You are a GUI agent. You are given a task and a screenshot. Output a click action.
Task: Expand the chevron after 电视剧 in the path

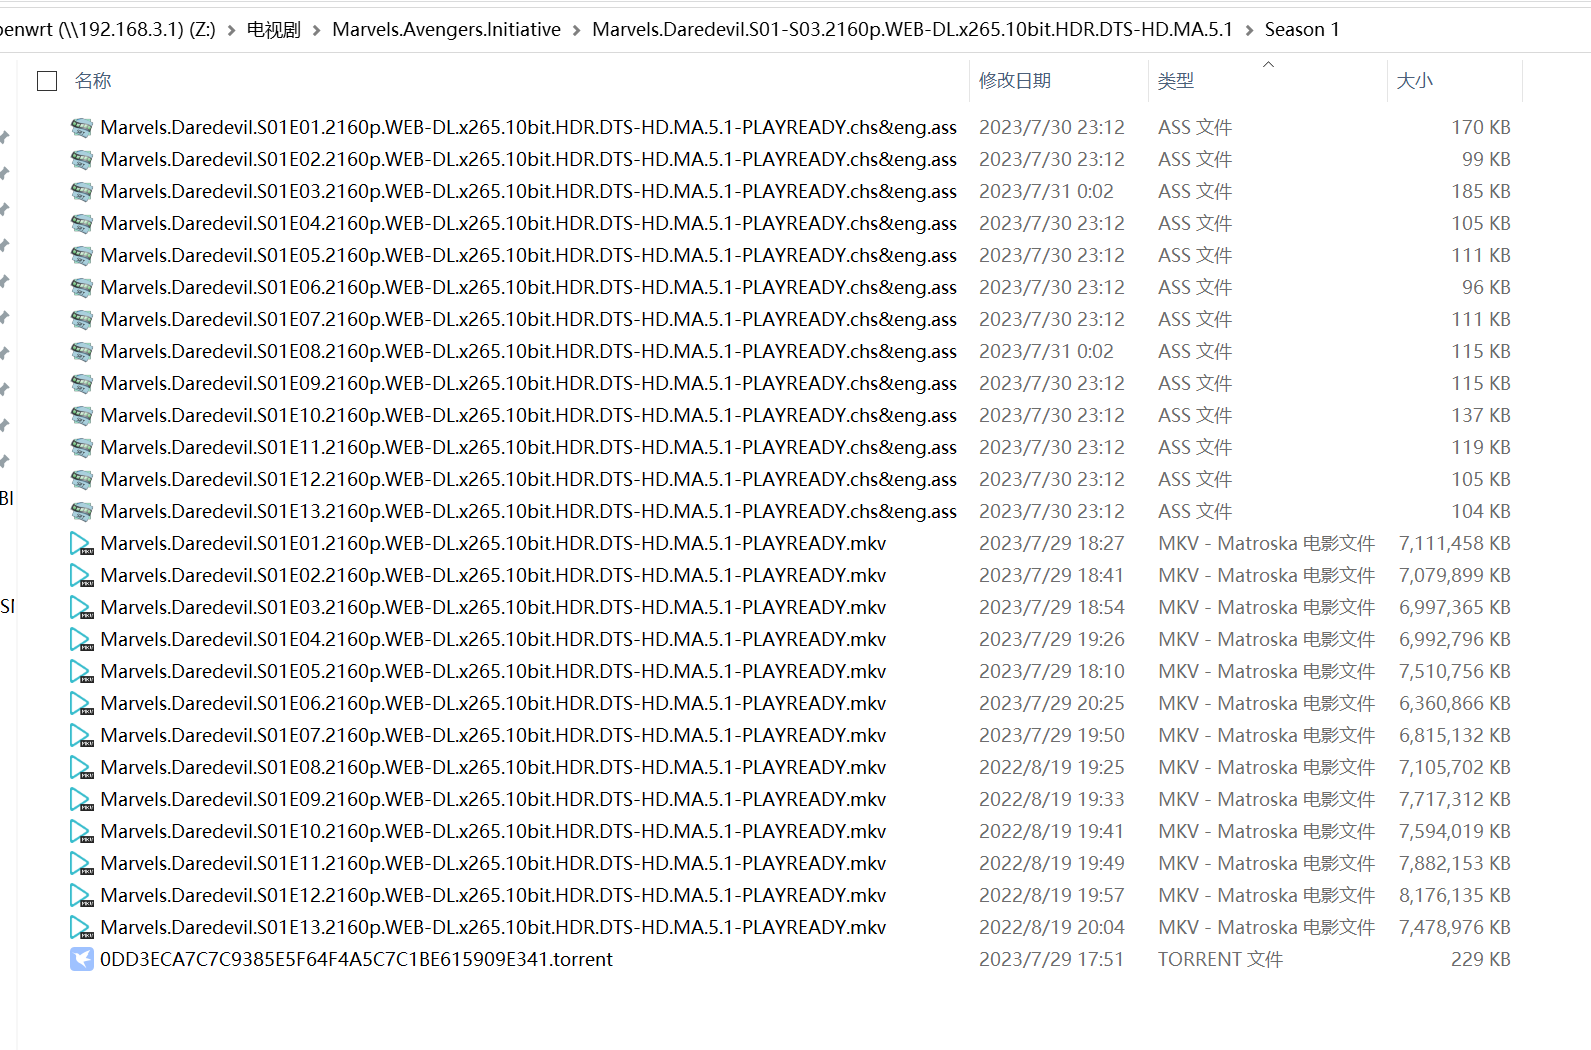coord(317,31)
